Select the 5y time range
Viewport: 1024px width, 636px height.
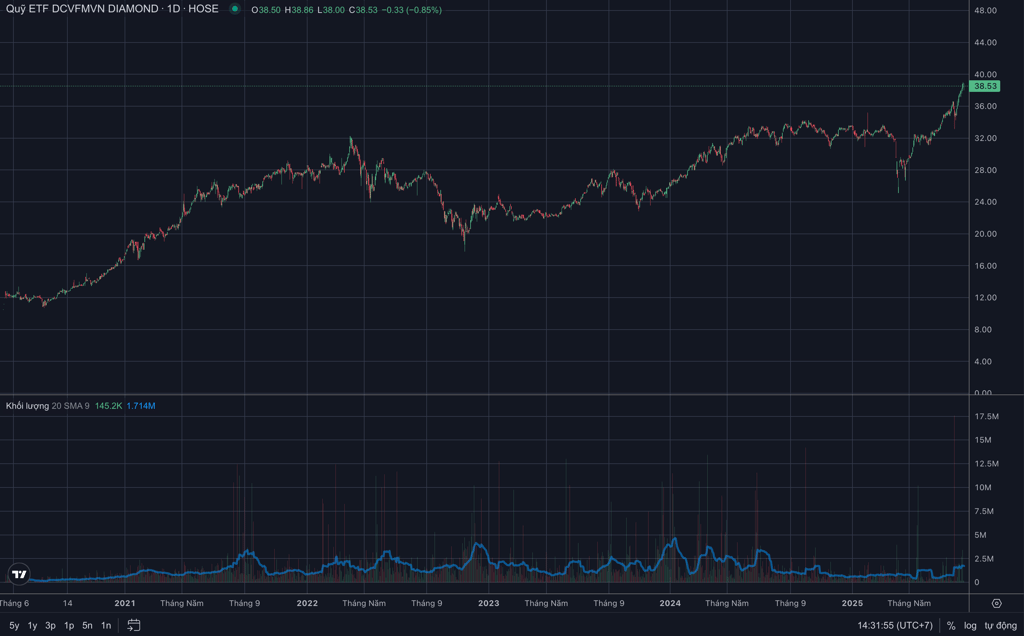(14, 626)
